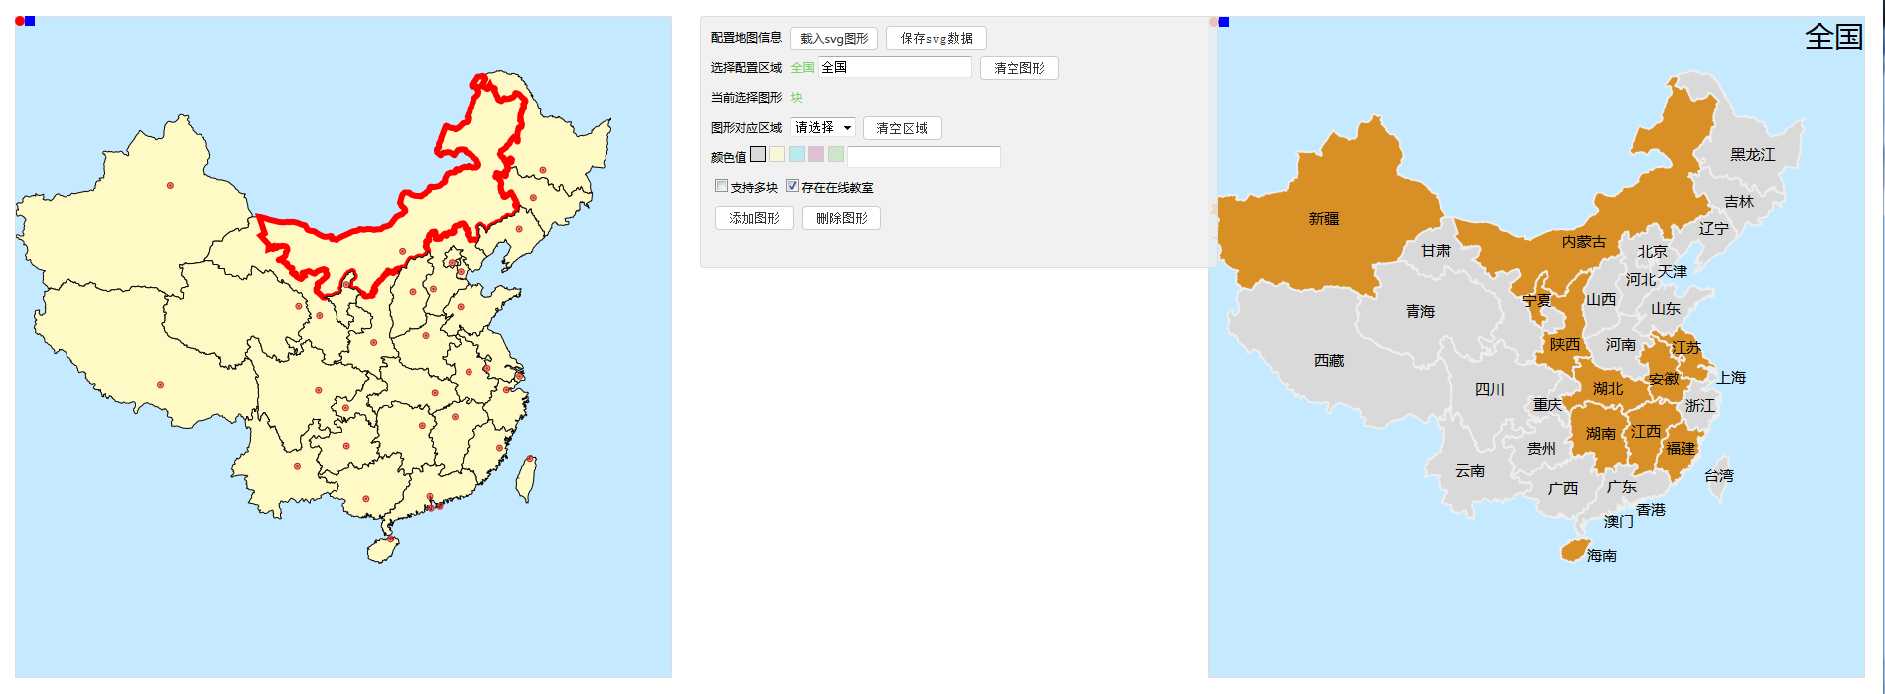Select 青海 on the right map
This screenshot has width=1885, height=694.
[x=1420, y=311]
